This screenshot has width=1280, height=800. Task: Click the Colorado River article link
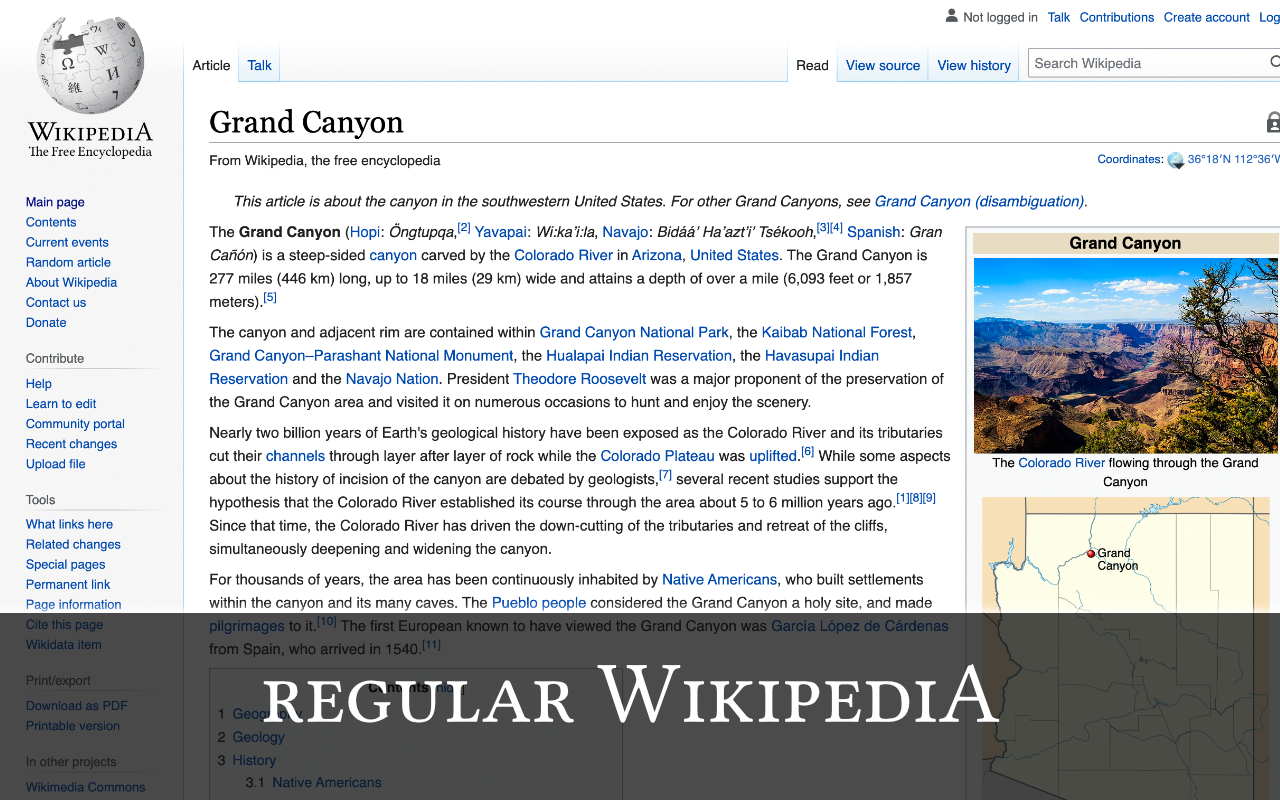coord(563,255)
